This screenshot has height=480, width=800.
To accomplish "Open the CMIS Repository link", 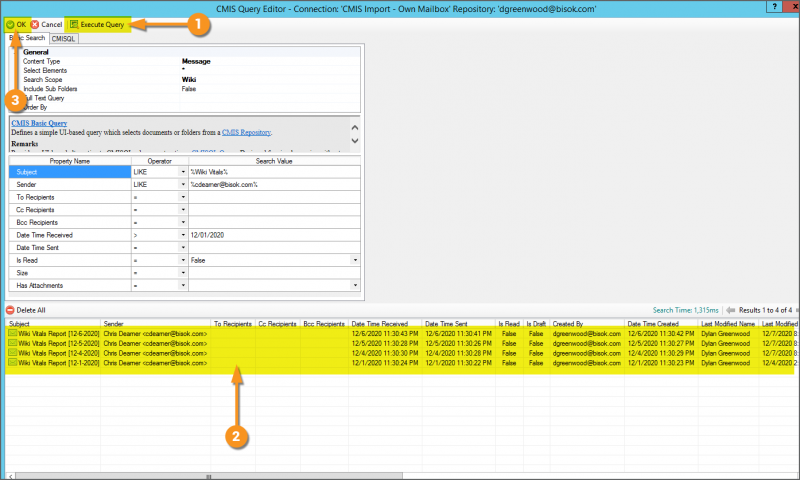I will [x=246, y=132].
